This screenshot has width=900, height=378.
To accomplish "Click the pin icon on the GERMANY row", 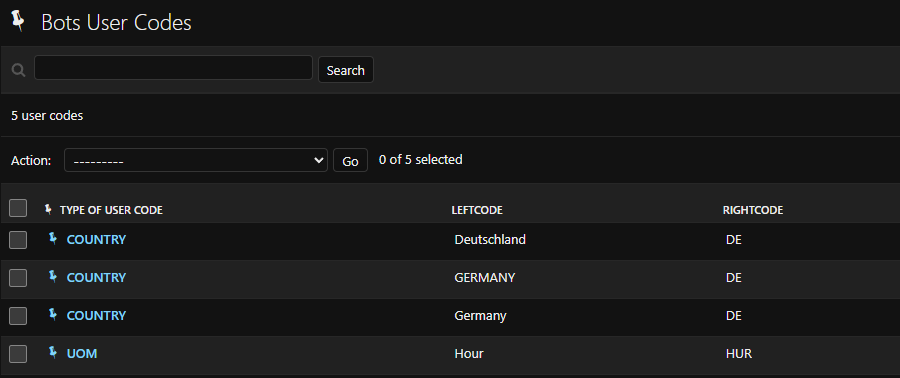I will tap(53, 276).
